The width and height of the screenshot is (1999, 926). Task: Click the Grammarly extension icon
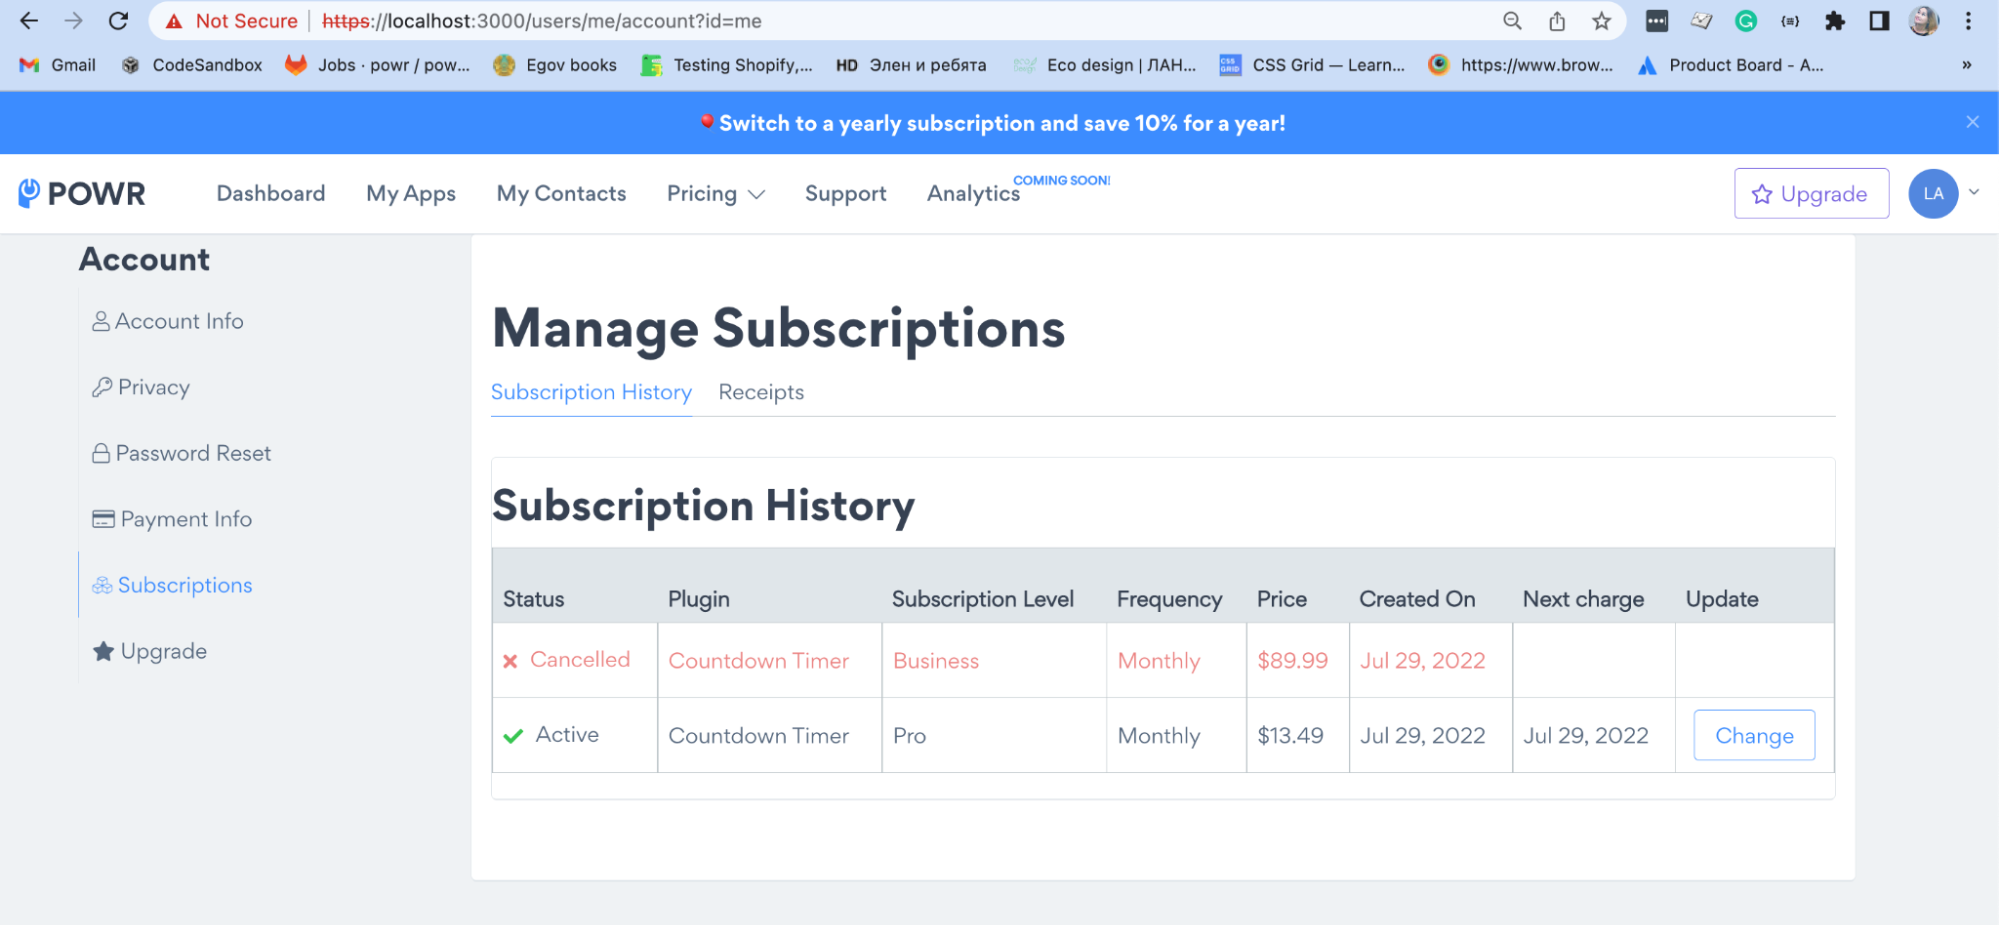coord(1746,21)
